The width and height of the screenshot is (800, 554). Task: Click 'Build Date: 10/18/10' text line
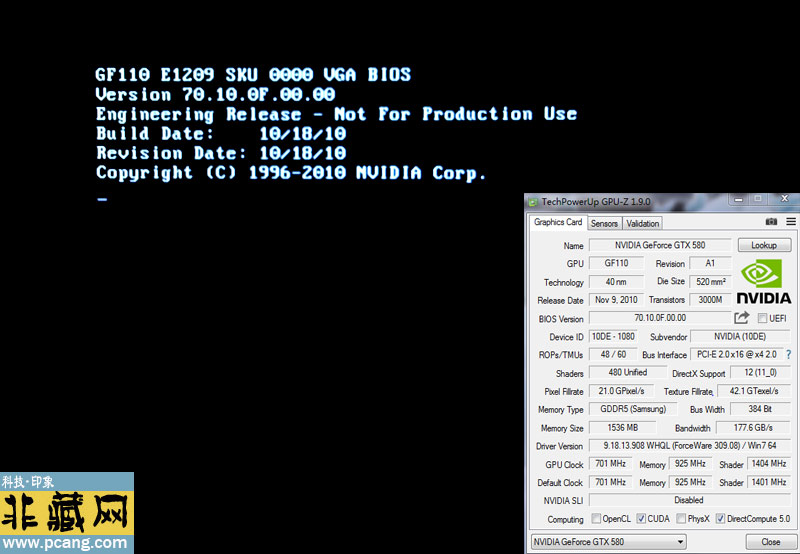pos(221,134)
